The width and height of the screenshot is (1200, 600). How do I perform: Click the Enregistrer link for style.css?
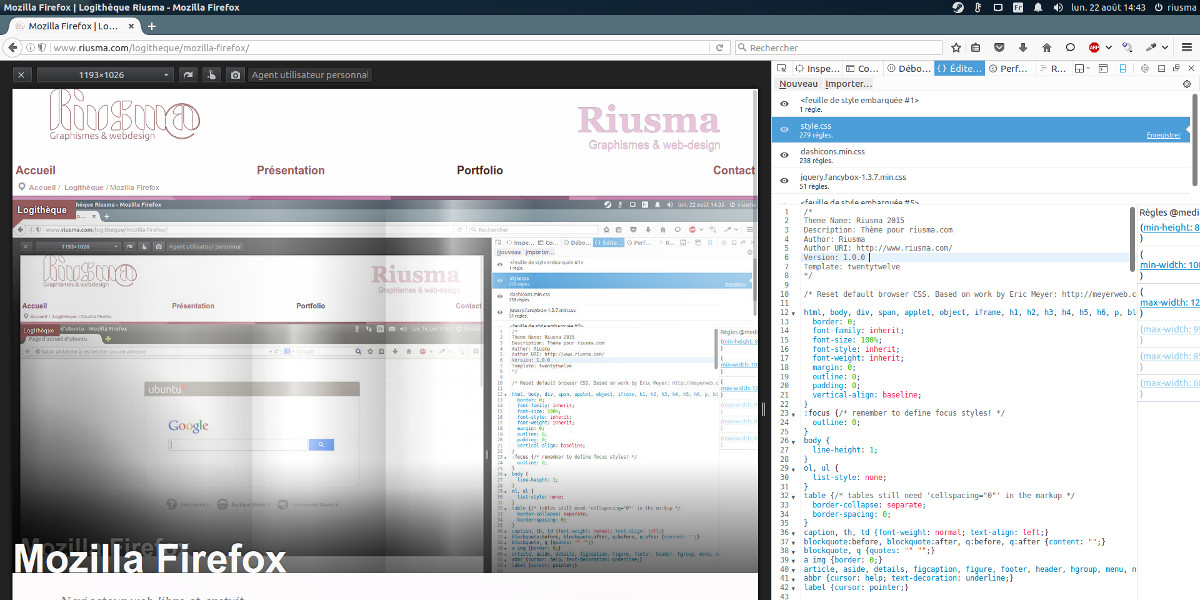click(1163, 134)
